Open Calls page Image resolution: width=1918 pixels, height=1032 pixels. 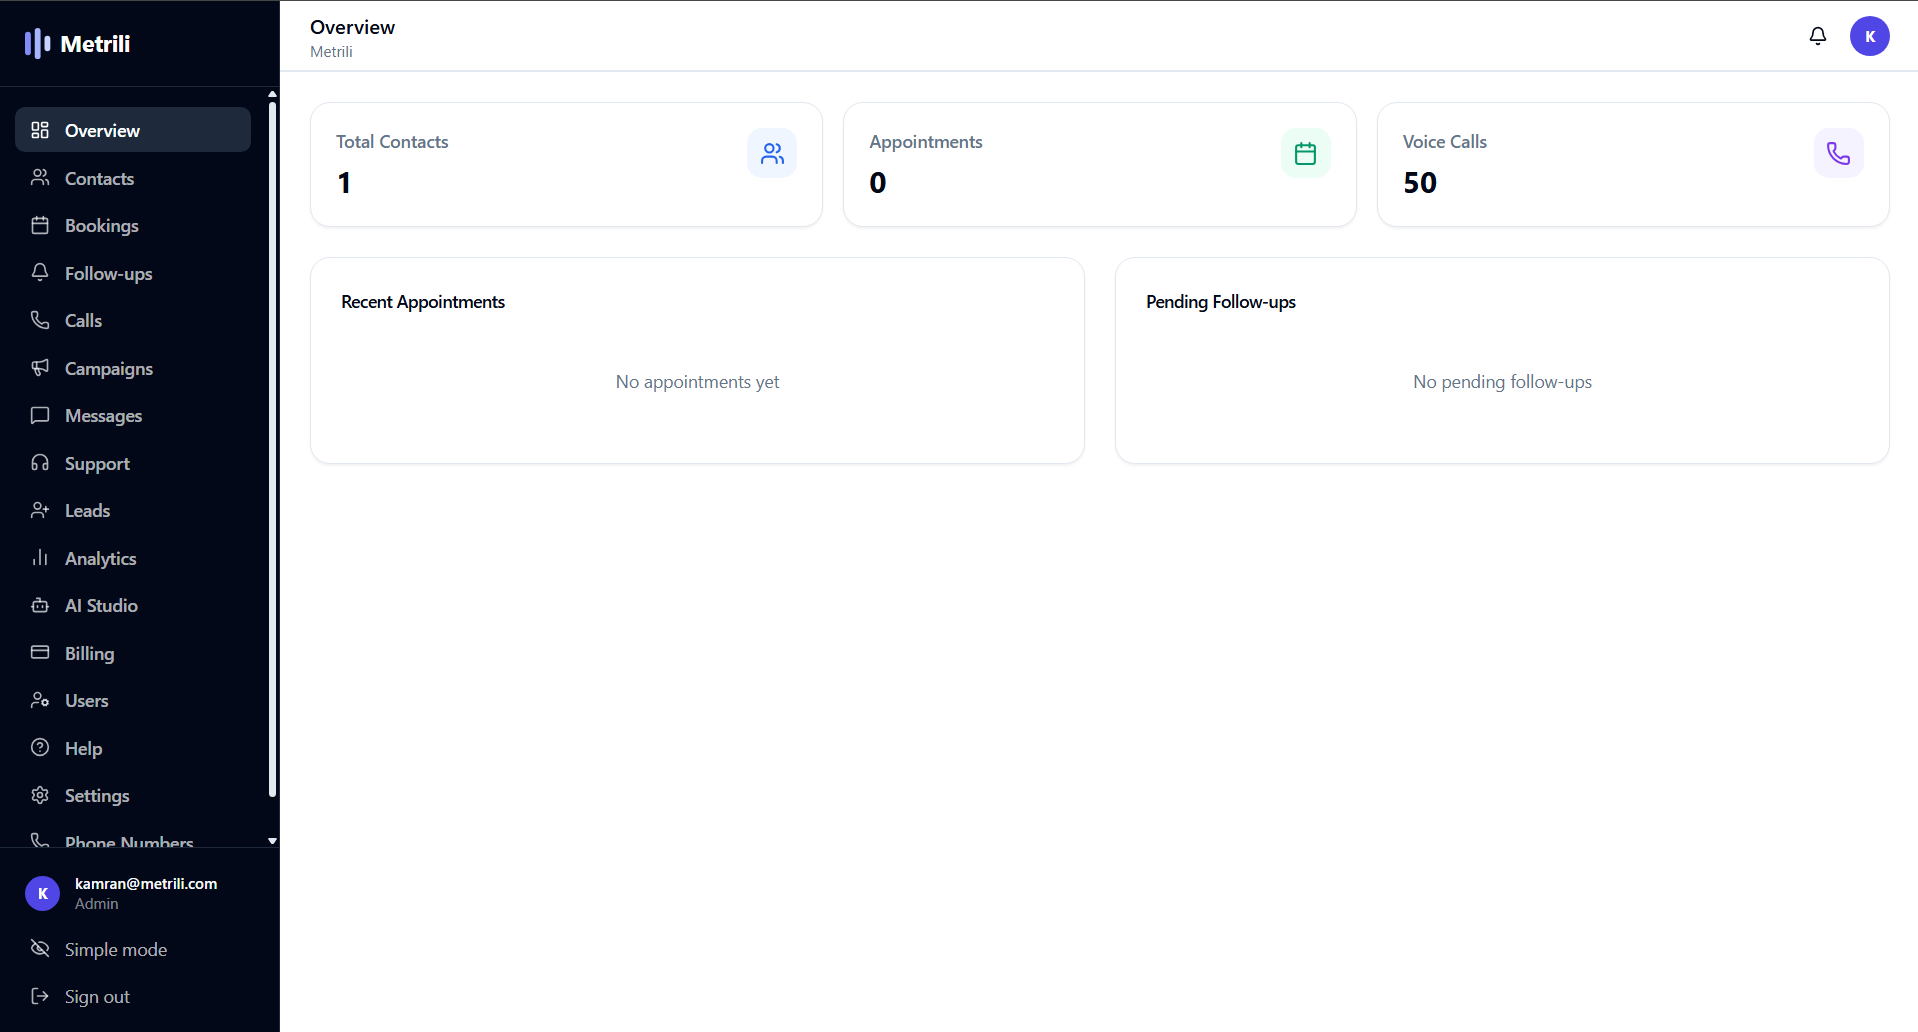coord(133,320)
